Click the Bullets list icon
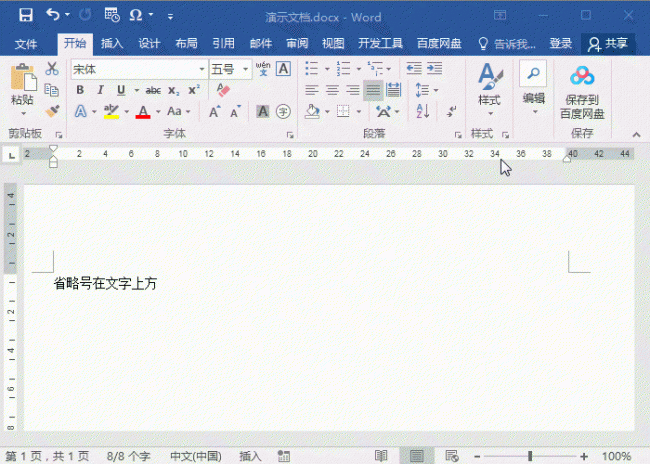Image resolution: width=650 pixels, height=464 pixels. click(311, 68)
